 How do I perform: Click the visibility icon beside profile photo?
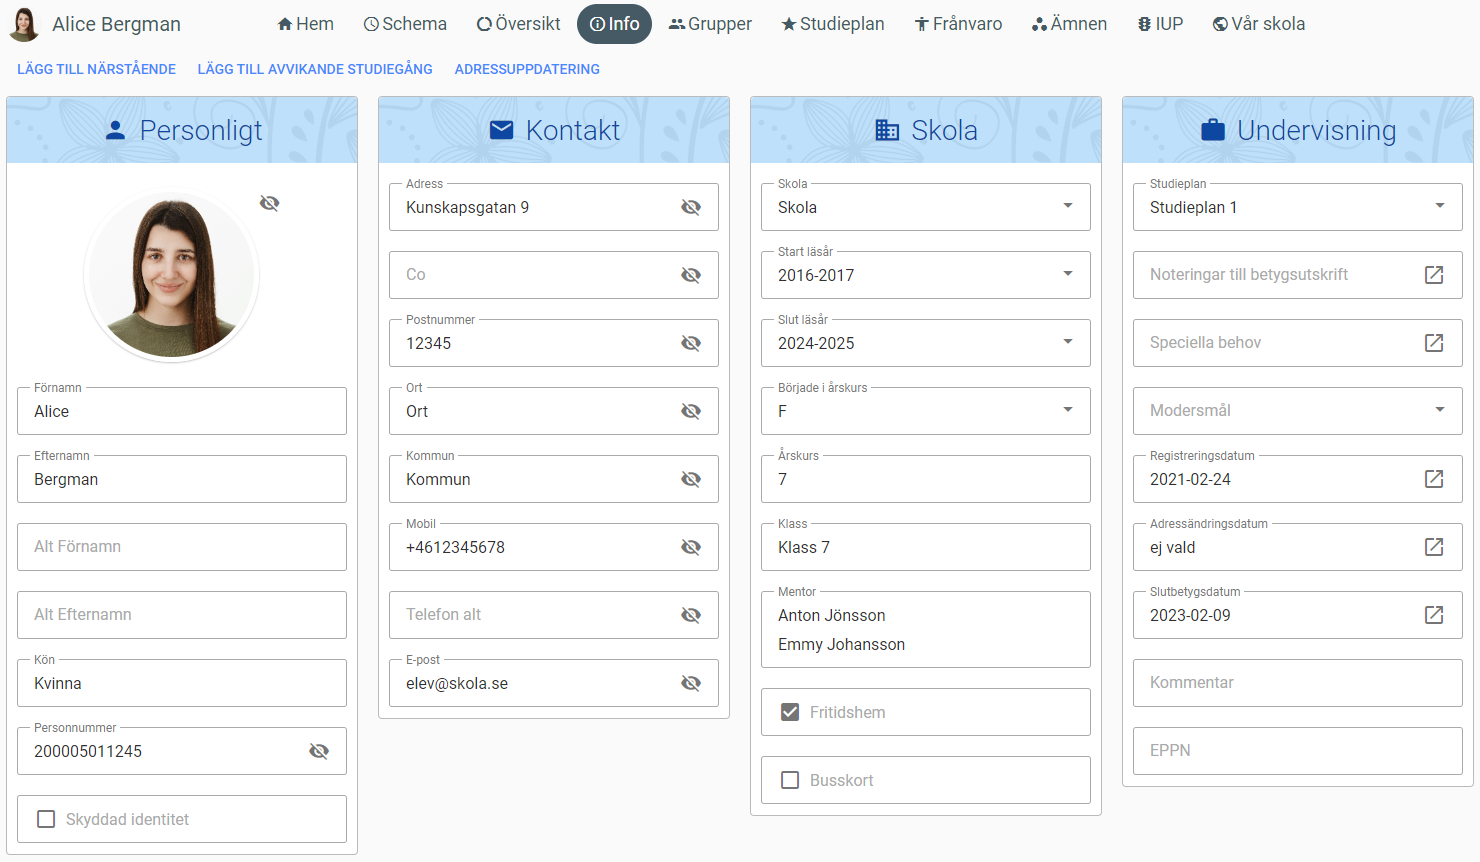point(269,203)
